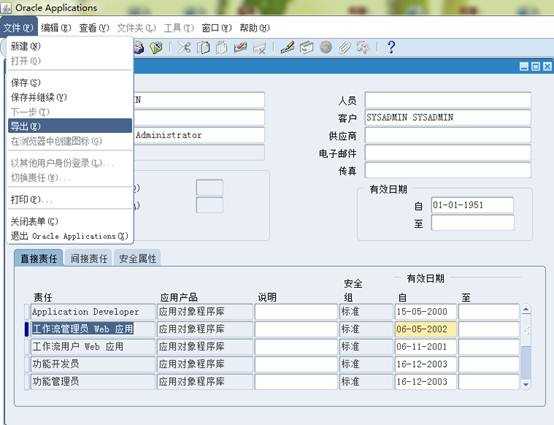The width and height of the screenshot is (554, 425).
Task: Select the Application Developer responsibility row
Action: pyautogui.click(x=93, y=312)
